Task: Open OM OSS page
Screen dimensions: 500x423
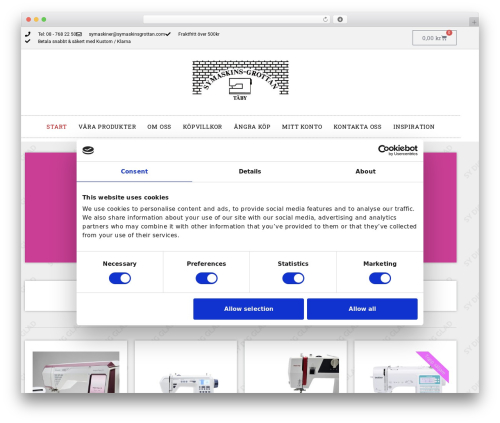Action: (159, 127)
